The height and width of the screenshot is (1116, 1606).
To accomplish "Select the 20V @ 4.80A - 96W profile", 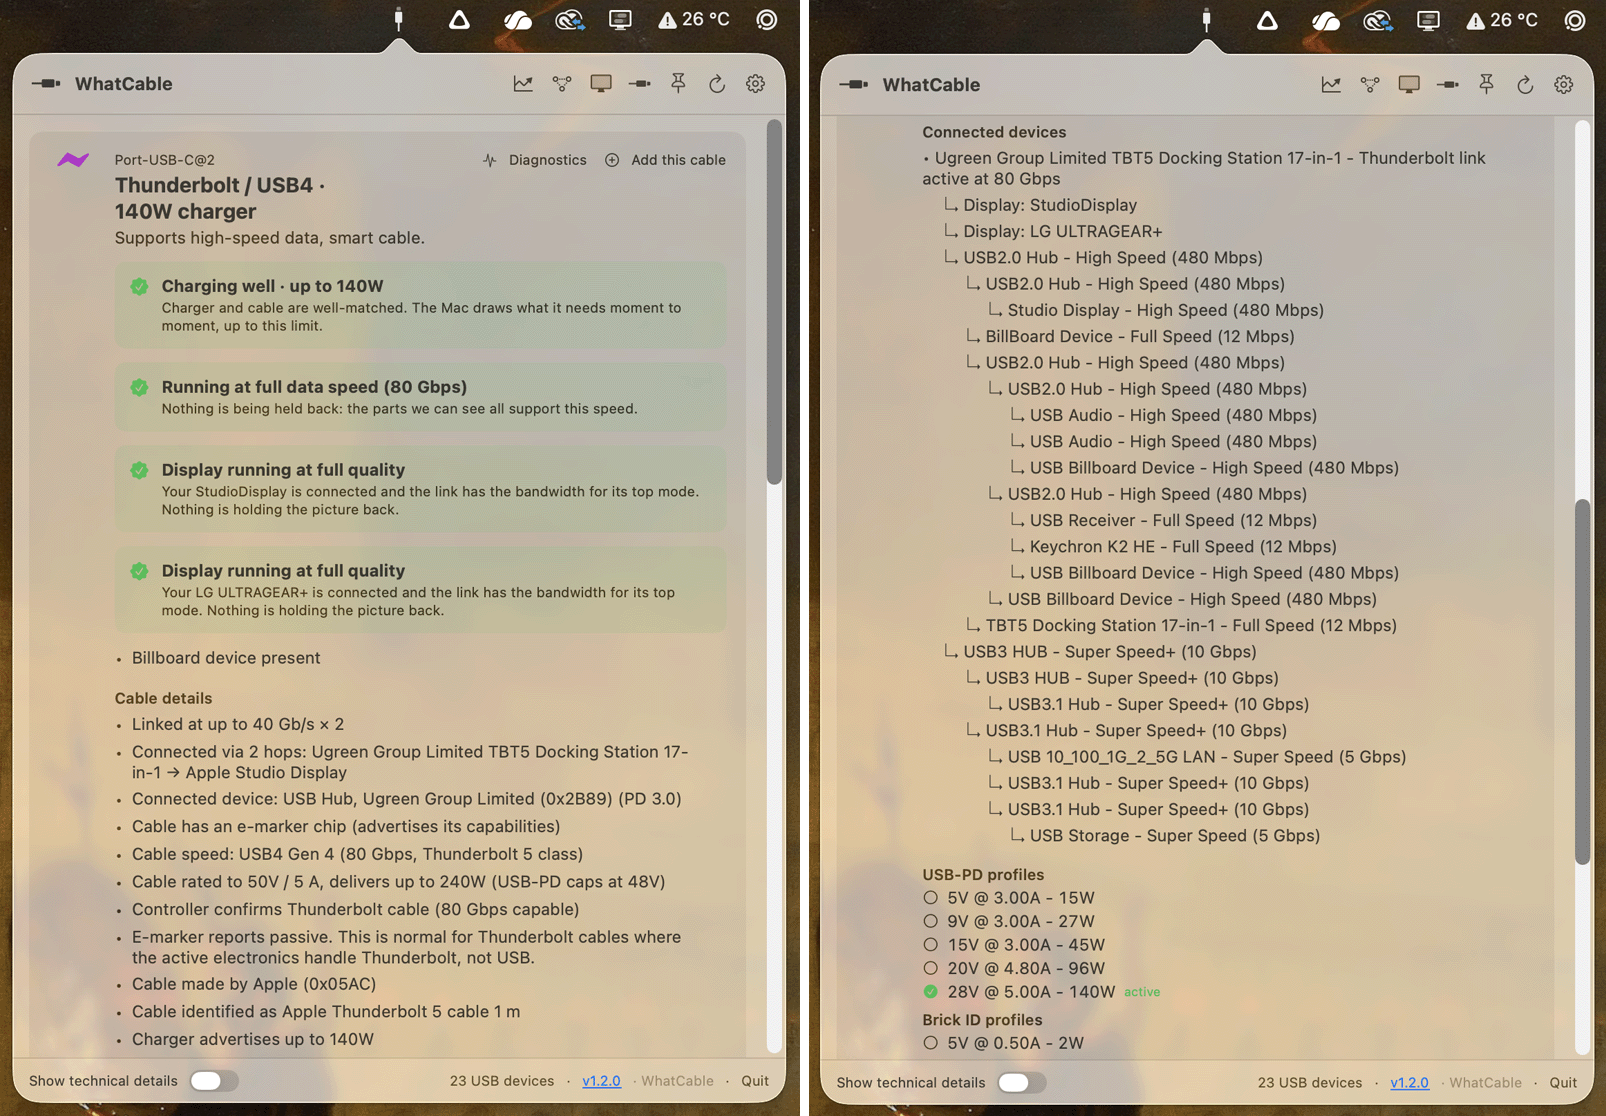I will (x=1015, y=968).
